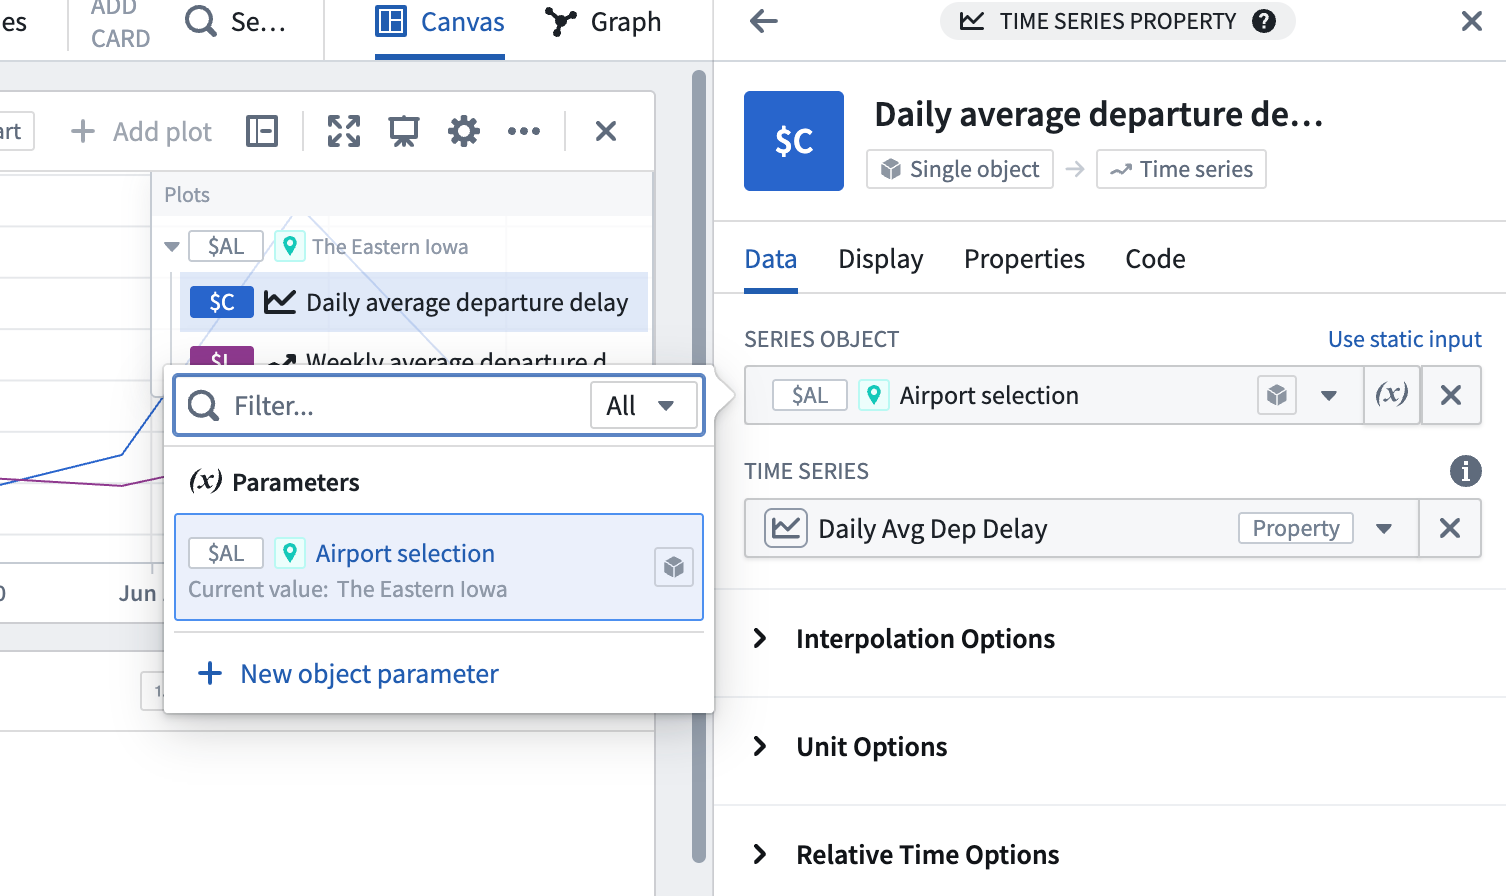Open the Time Series Property help icon
The width and height of the screenshot is (1506, 896).
[x=1264, y=21]
